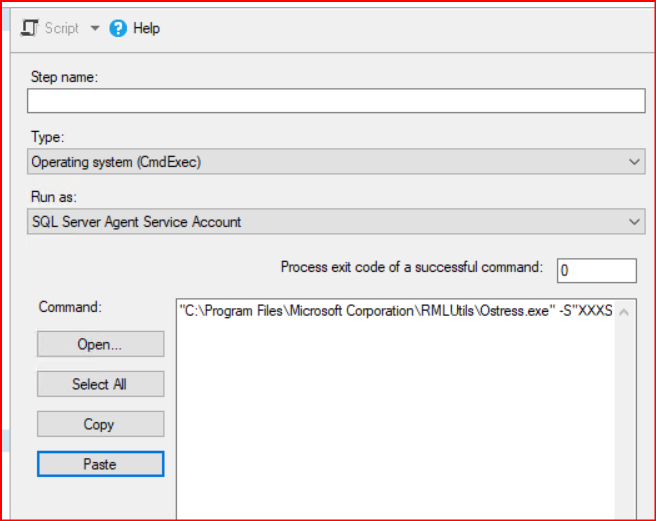
Task: Click the blue Help question mark icon
Action: [118, 28]
